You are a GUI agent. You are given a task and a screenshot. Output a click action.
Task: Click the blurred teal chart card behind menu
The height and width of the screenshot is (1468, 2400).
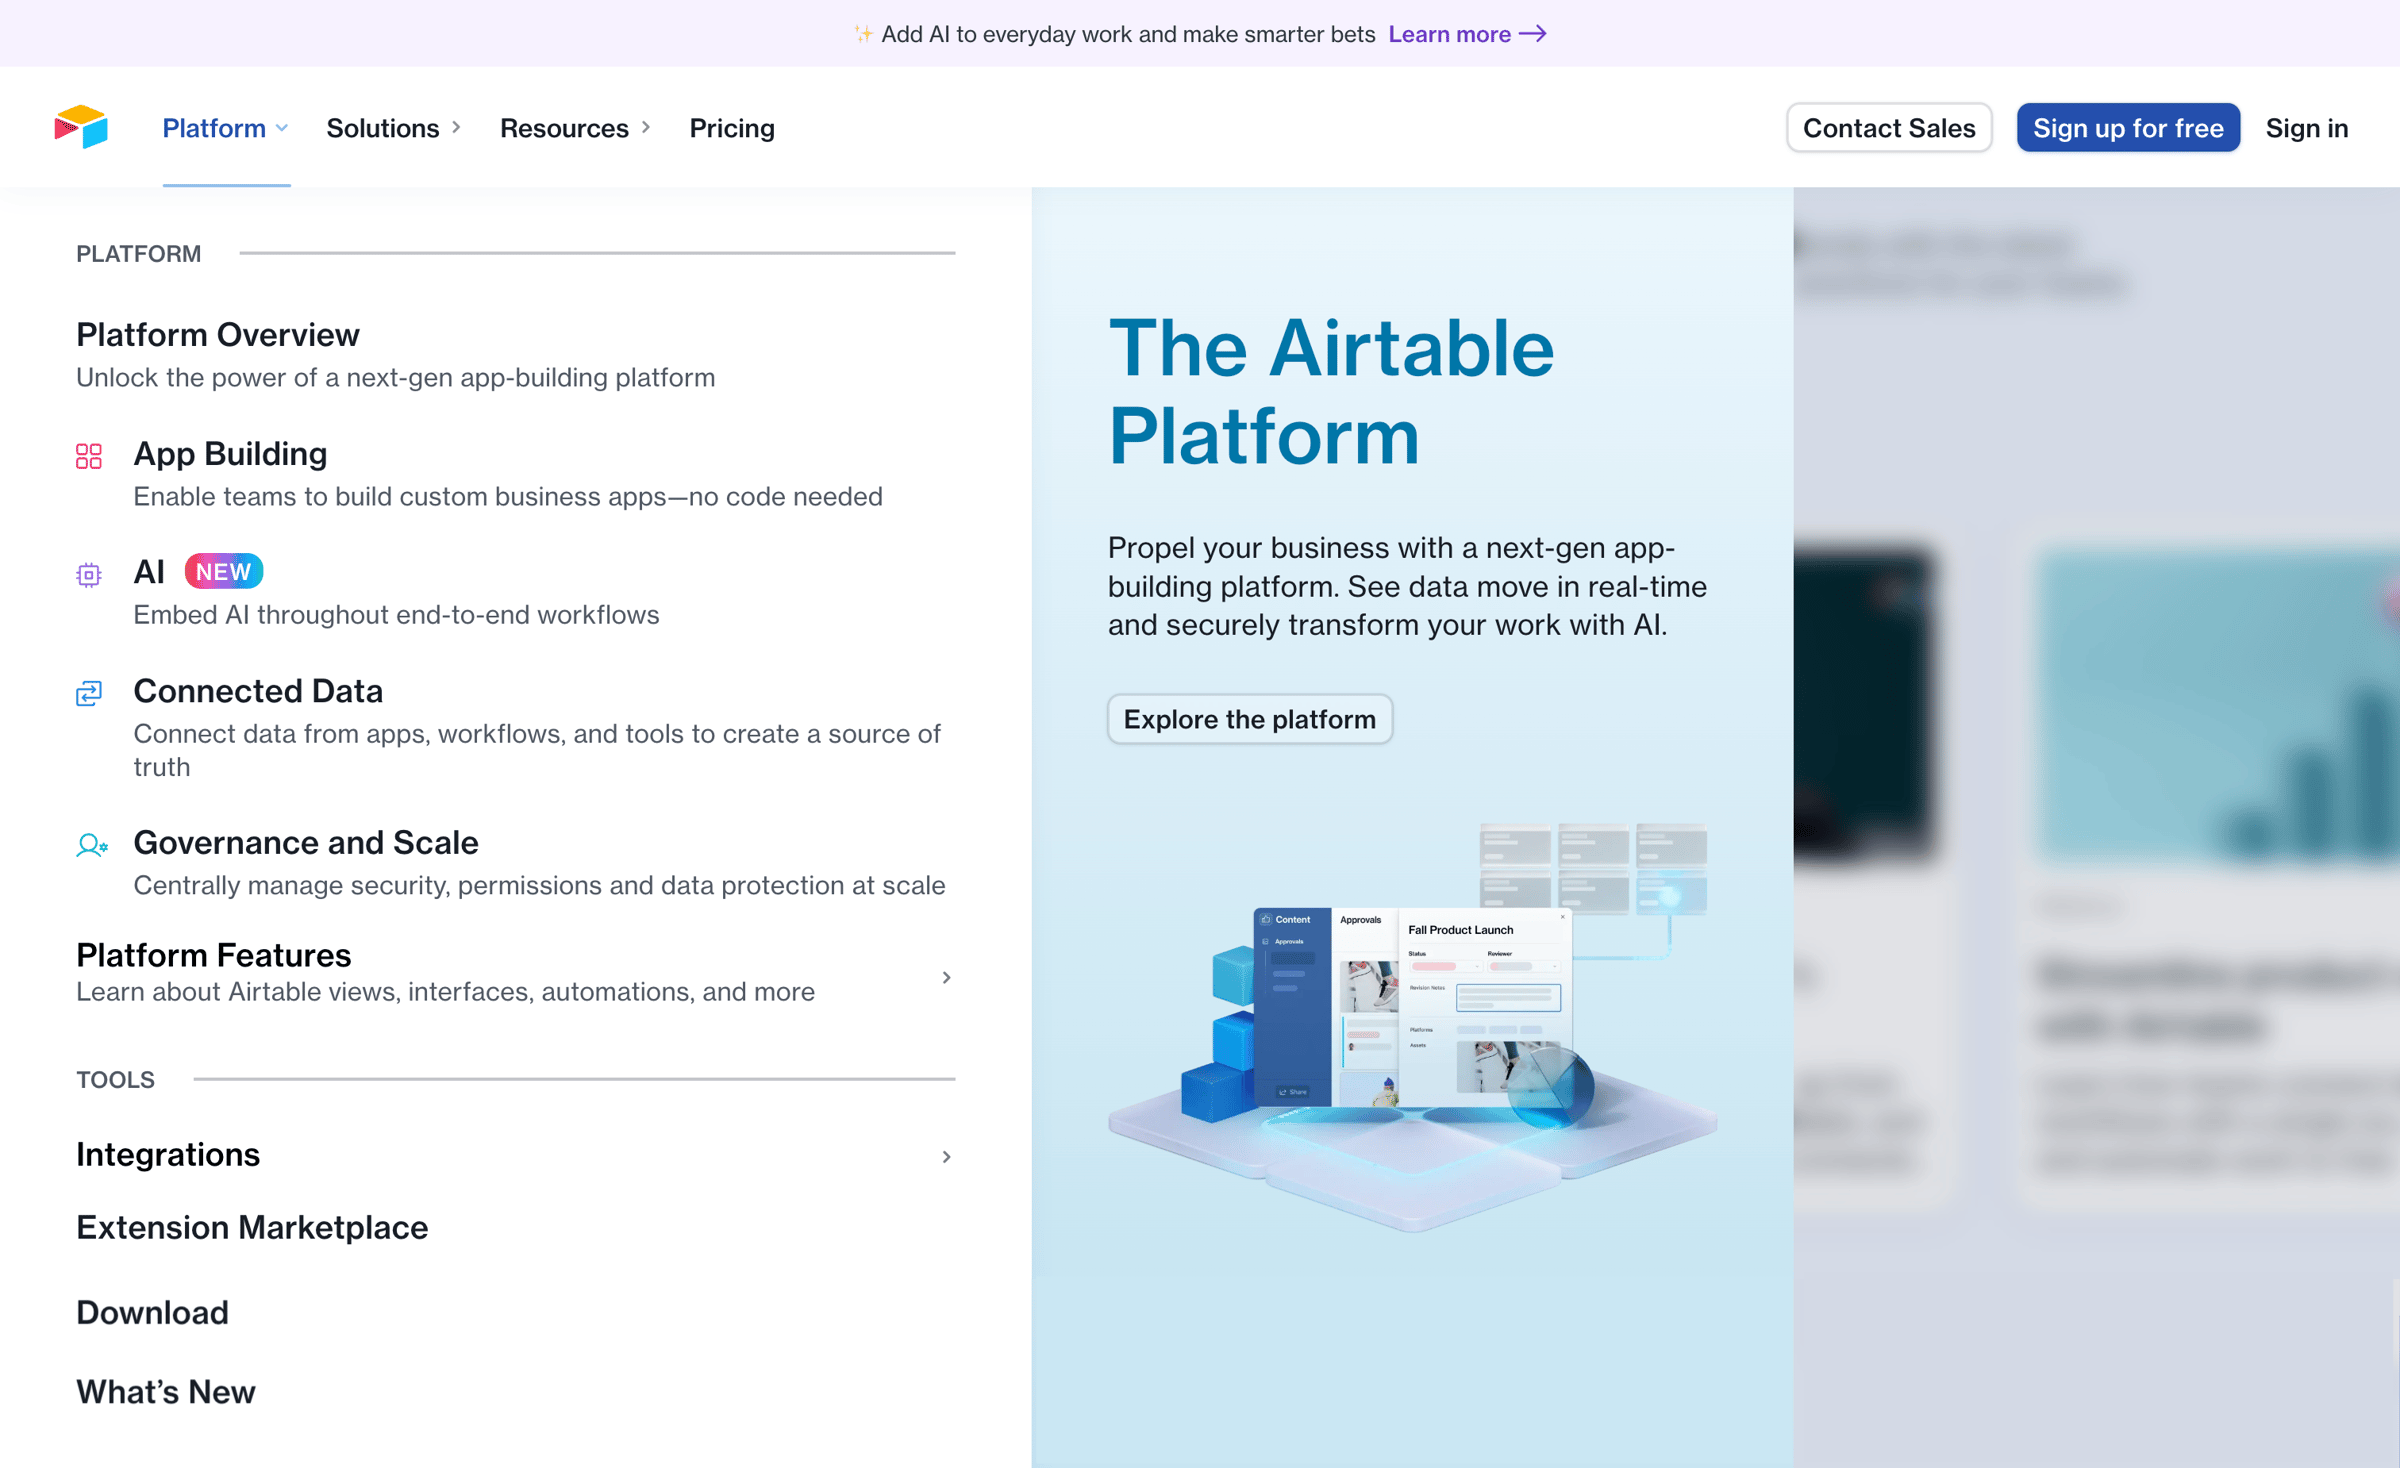(x=2218, y=706)
